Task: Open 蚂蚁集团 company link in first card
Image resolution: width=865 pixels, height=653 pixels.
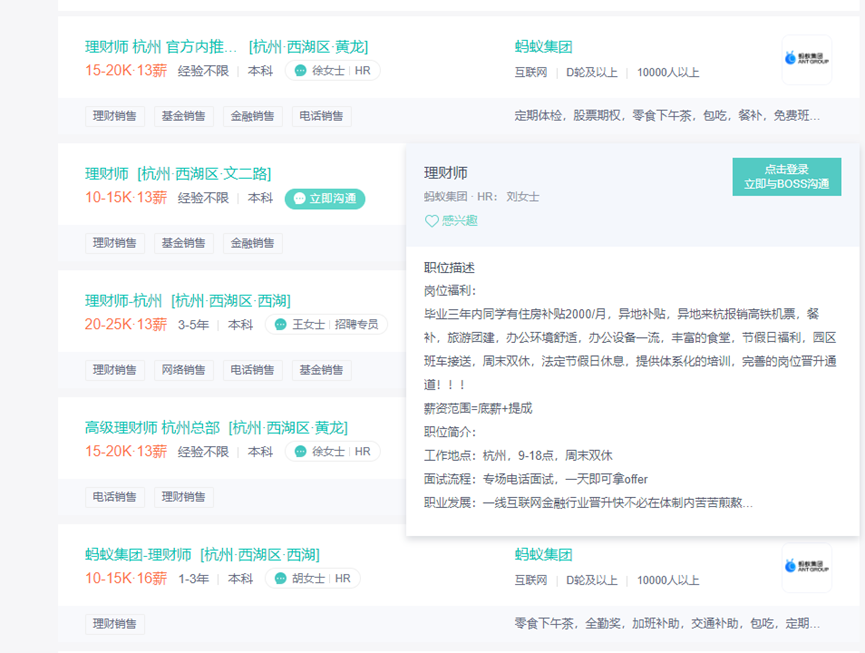Action: (x=543, y=47)
